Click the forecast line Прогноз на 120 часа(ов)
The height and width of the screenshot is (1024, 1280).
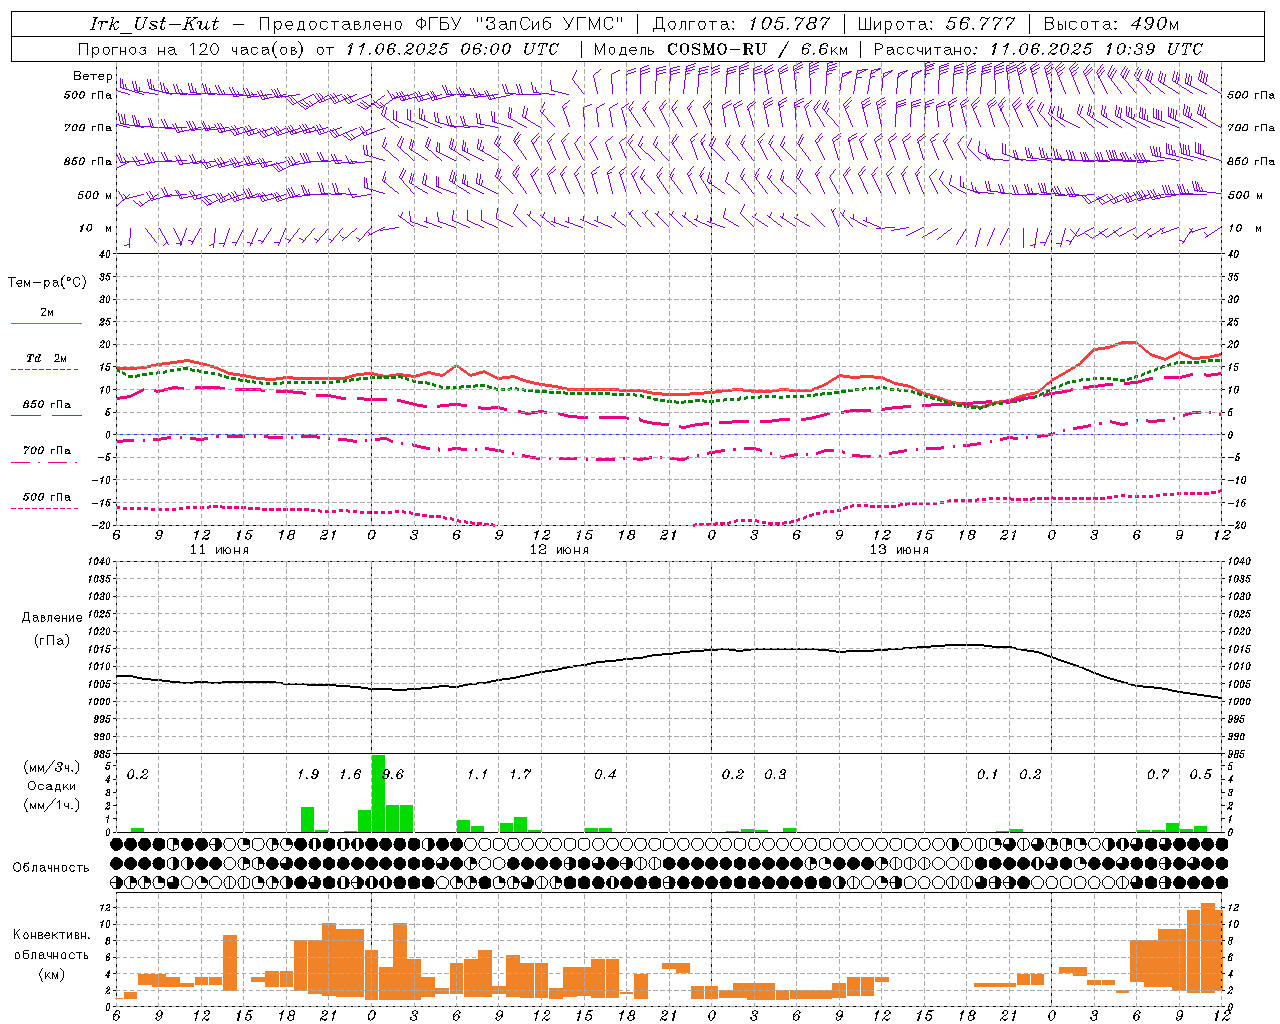coord(193,49)
